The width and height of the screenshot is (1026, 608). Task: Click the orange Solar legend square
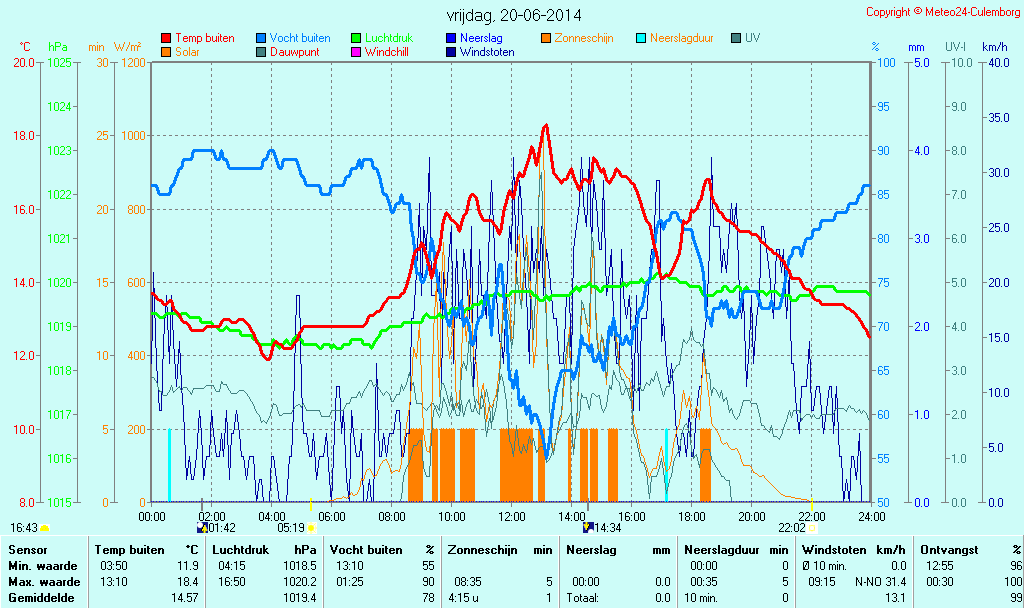point(166,52)
